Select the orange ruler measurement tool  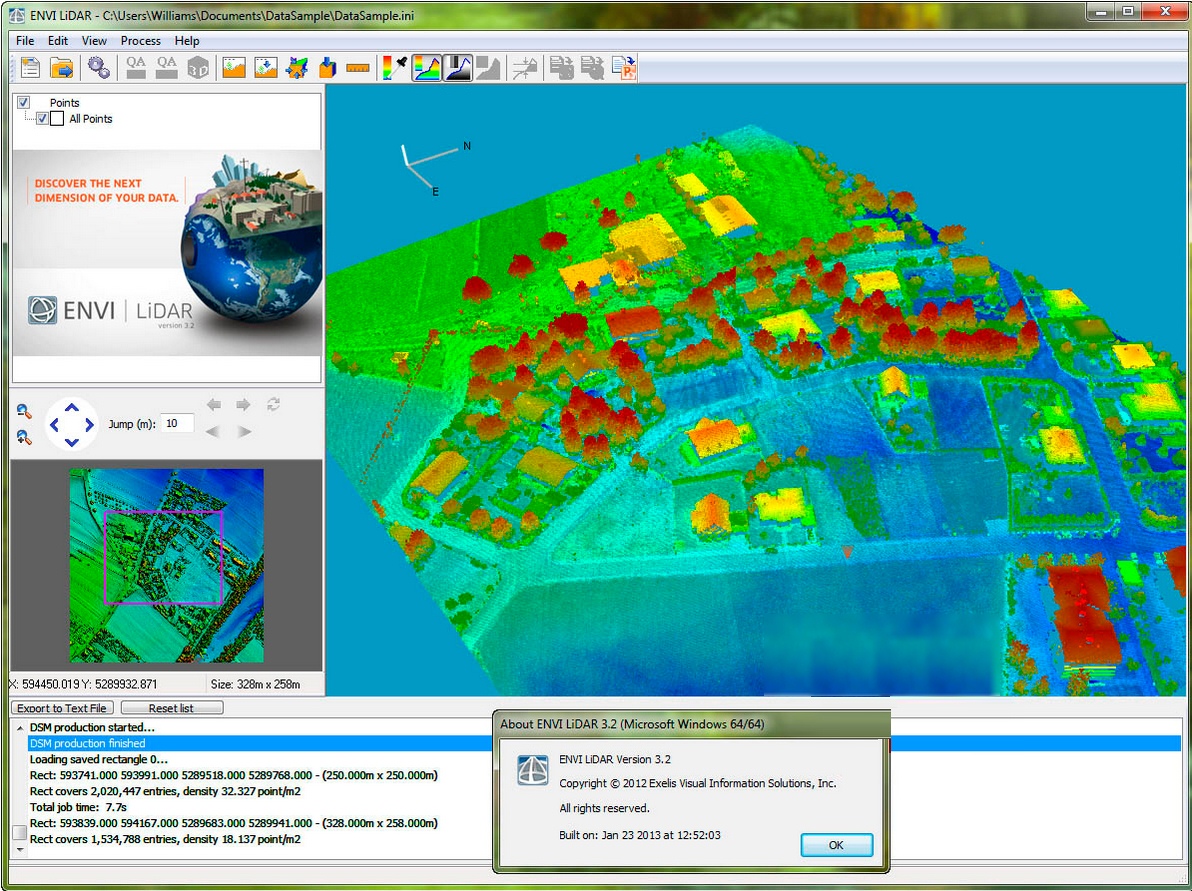coord(357,68)
